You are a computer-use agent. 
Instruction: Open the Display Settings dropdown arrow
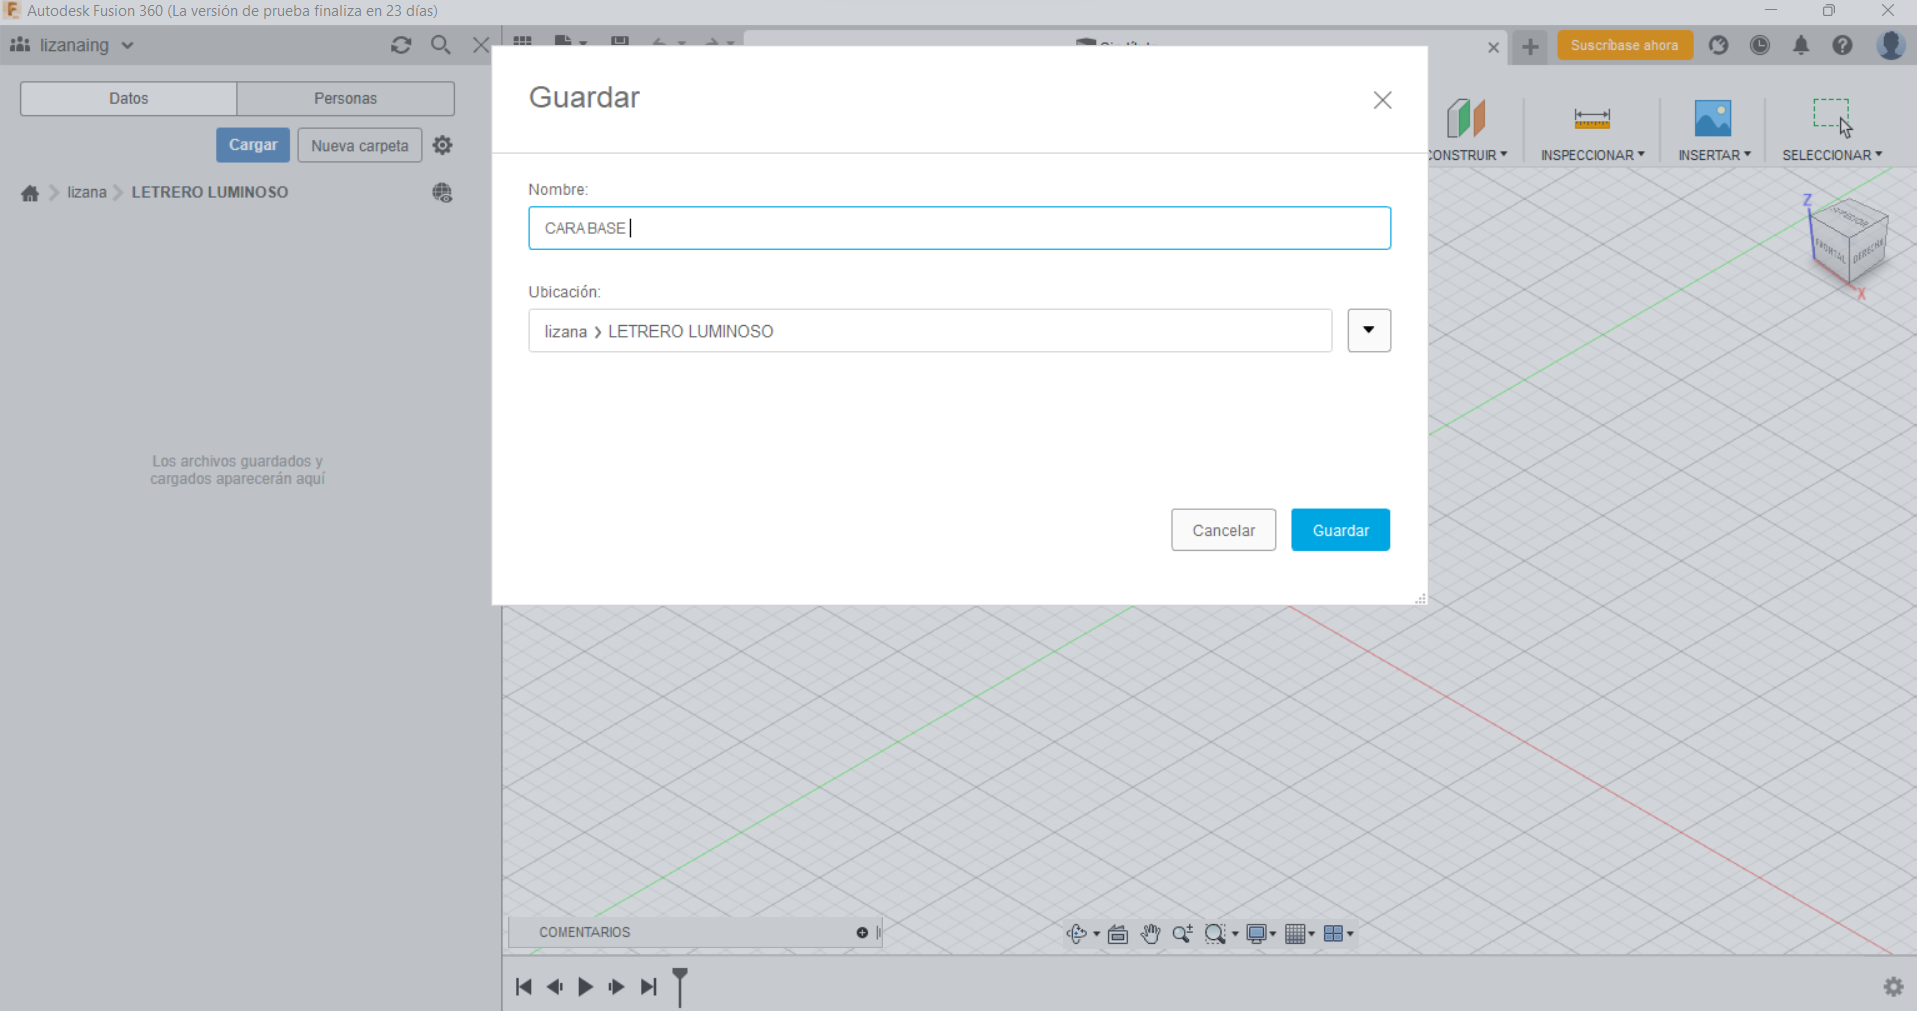tap(1273, 935)
